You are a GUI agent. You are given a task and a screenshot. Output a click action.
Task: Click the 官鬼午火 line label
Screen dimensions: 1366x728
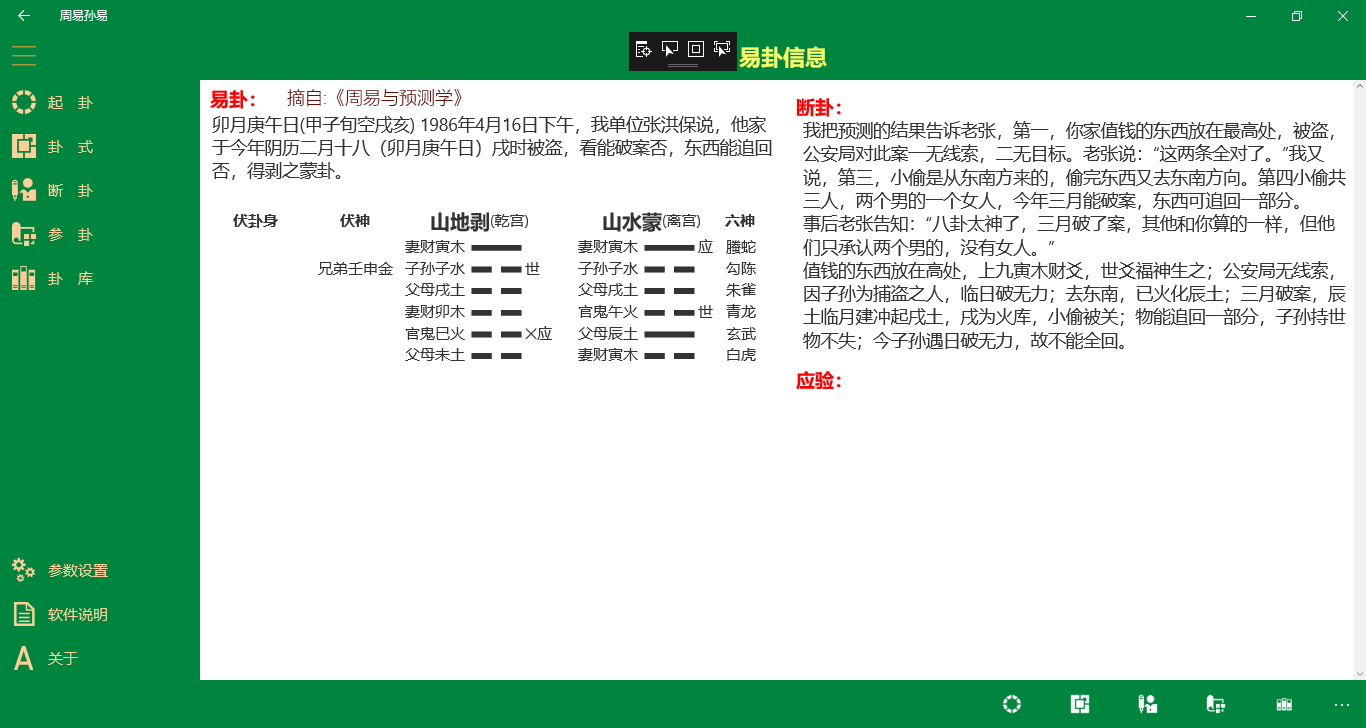click(x=608, y=312)
